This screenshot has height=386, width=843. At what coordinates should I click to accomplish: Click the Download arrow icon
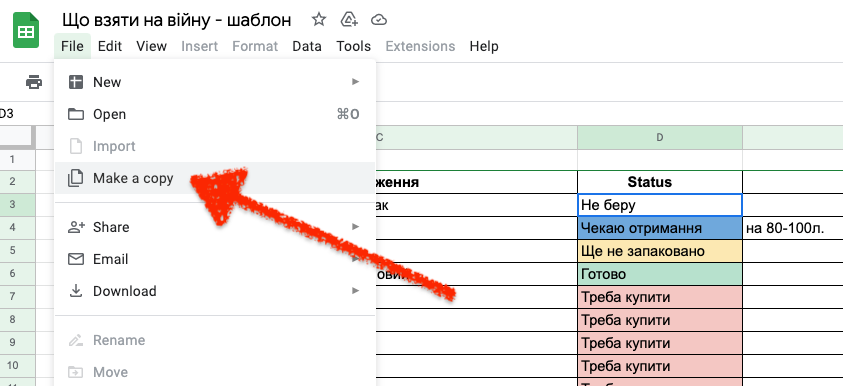tap(76, 291)
